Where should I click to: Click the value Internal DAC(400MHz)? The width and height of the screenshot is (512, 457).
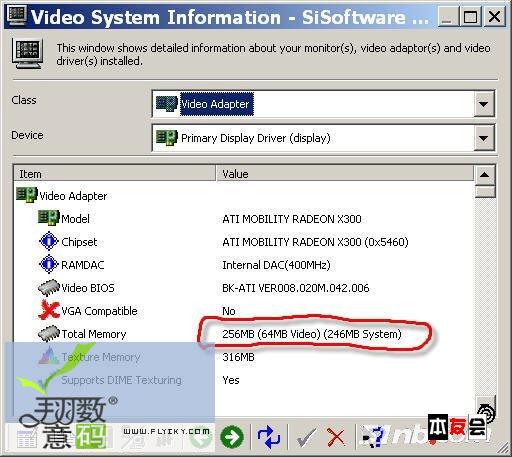click(276, 265)
